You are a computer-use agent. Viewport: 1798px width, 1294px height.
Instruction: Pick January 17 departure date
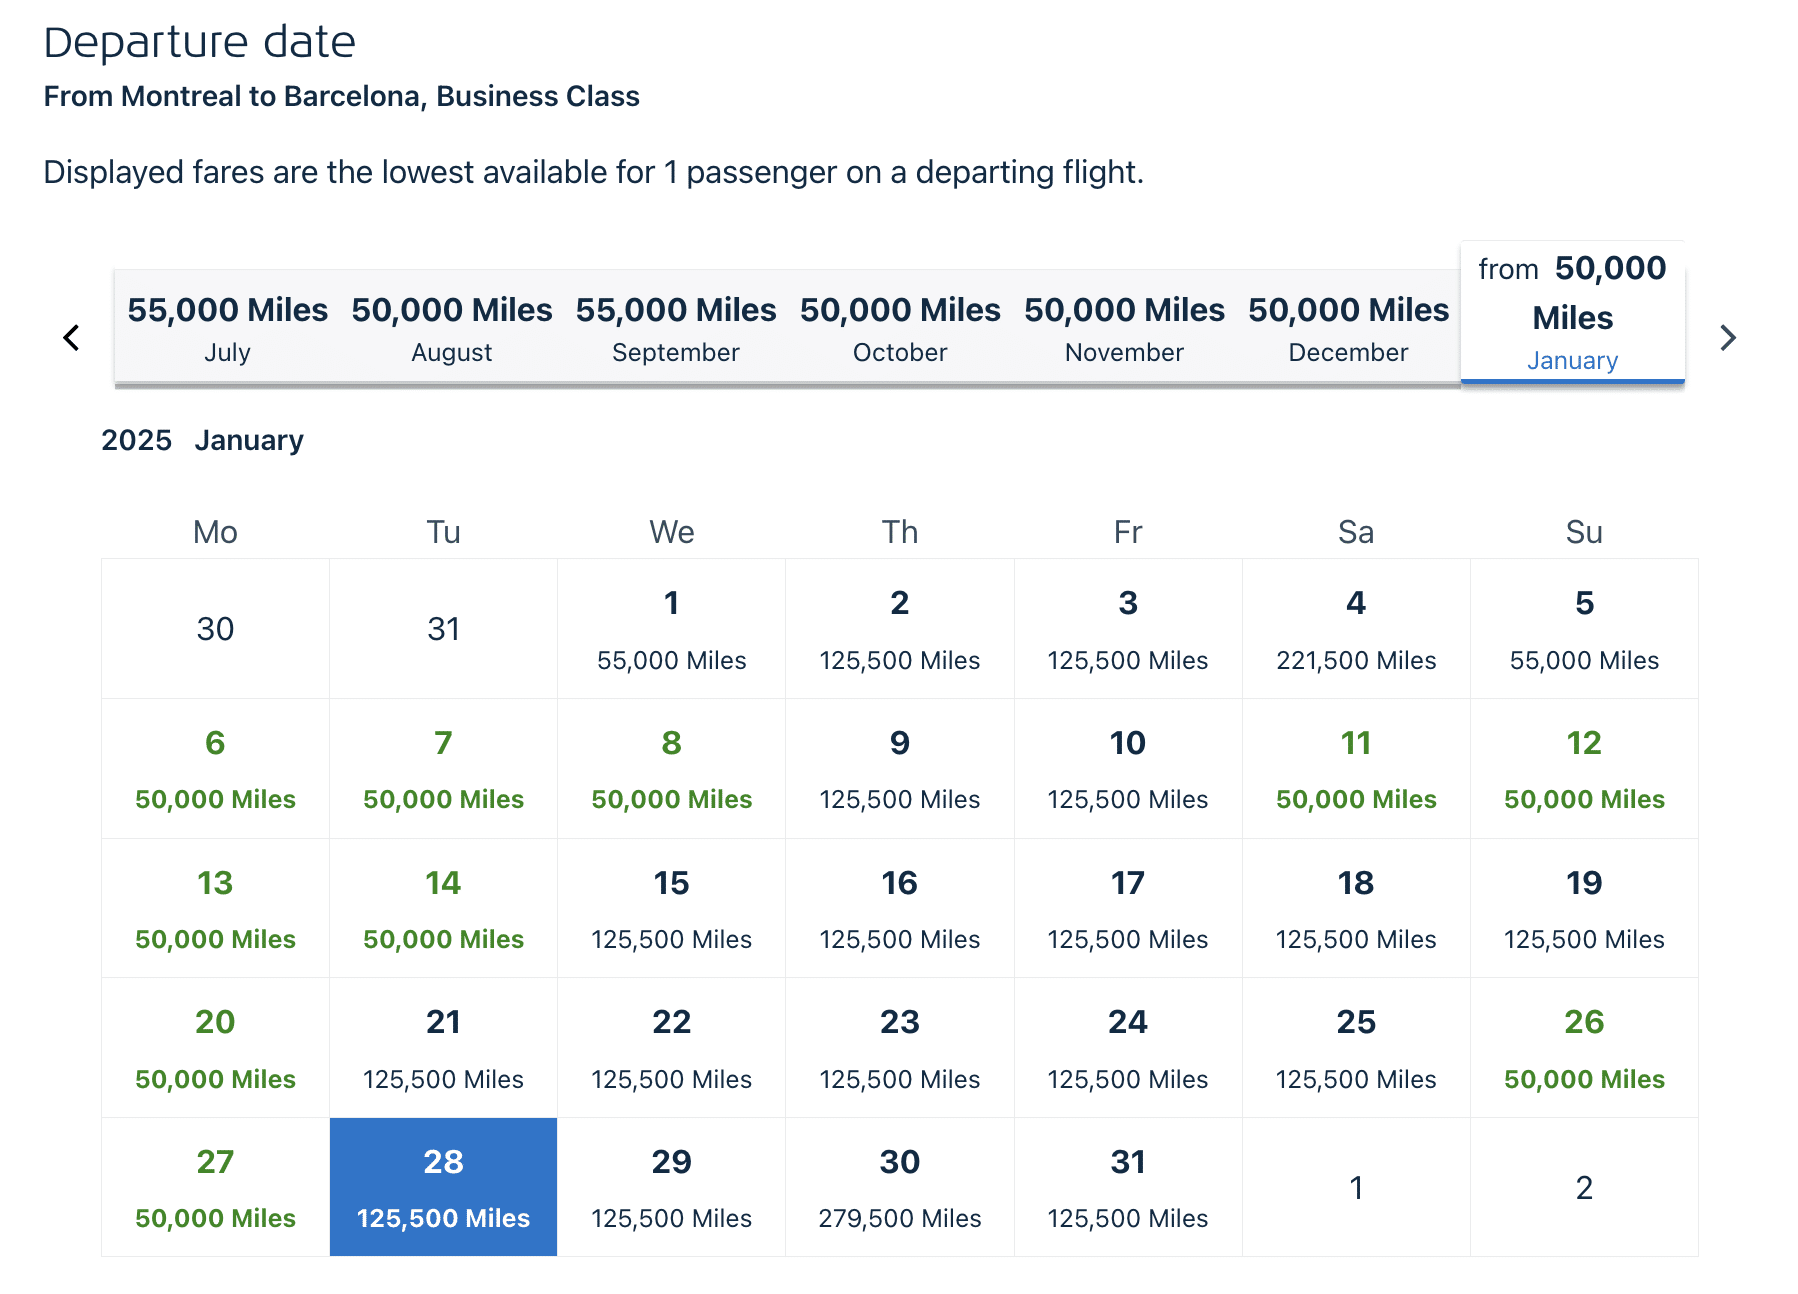(1127, 909)
